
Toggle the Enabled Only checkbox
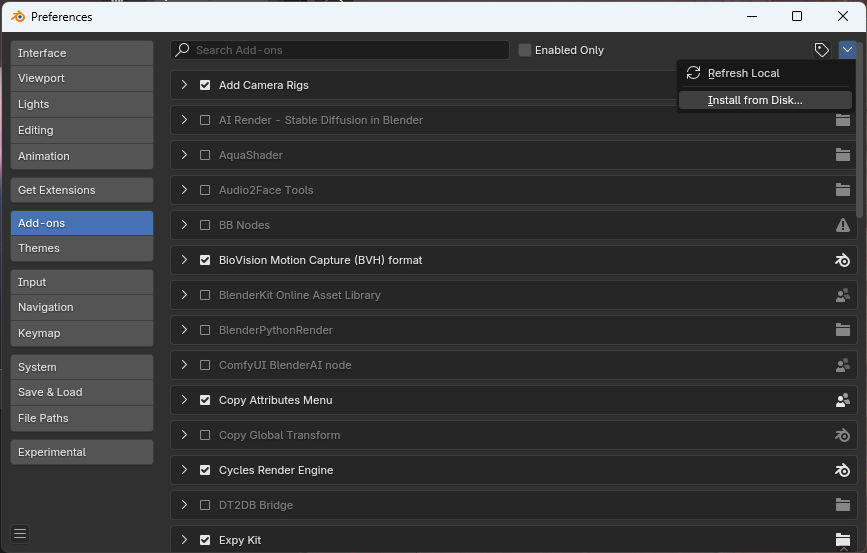click(x=525, y=50)
